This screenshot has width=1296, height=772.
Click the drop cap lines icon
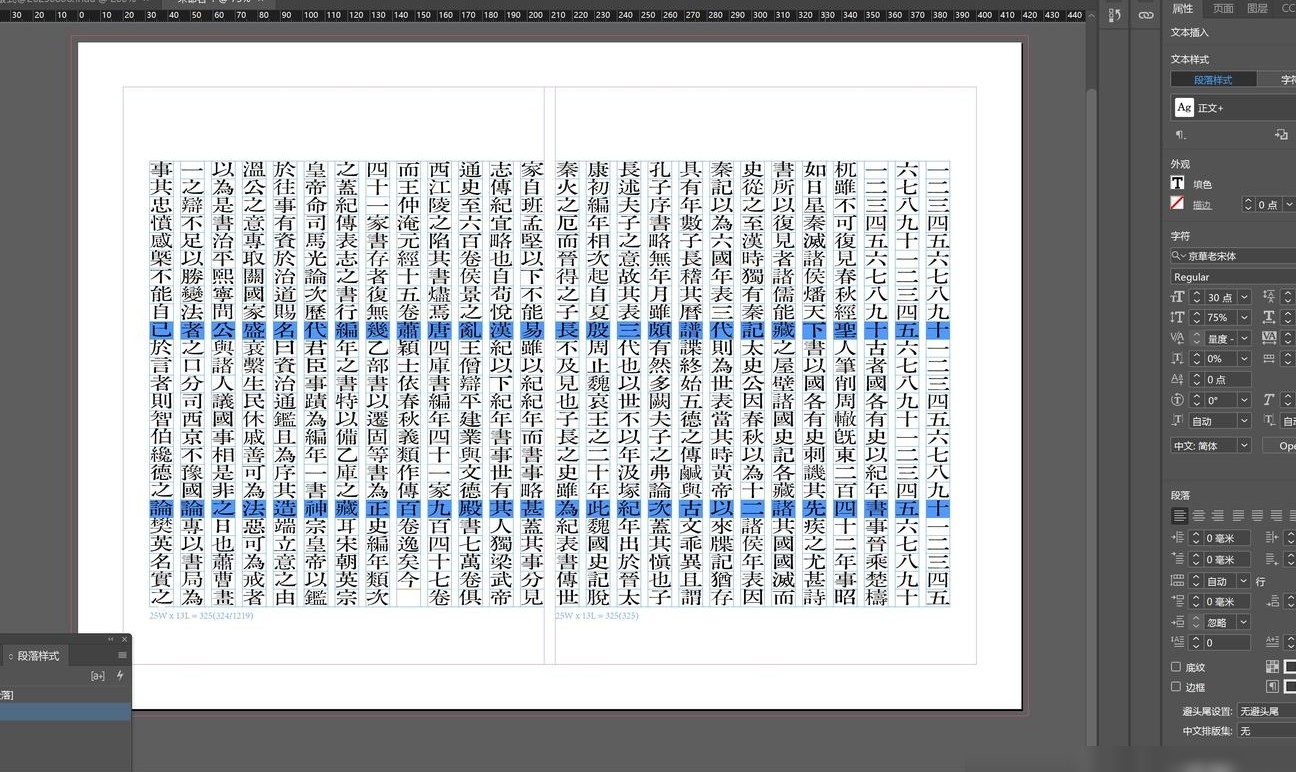[x=1178, y=642]
